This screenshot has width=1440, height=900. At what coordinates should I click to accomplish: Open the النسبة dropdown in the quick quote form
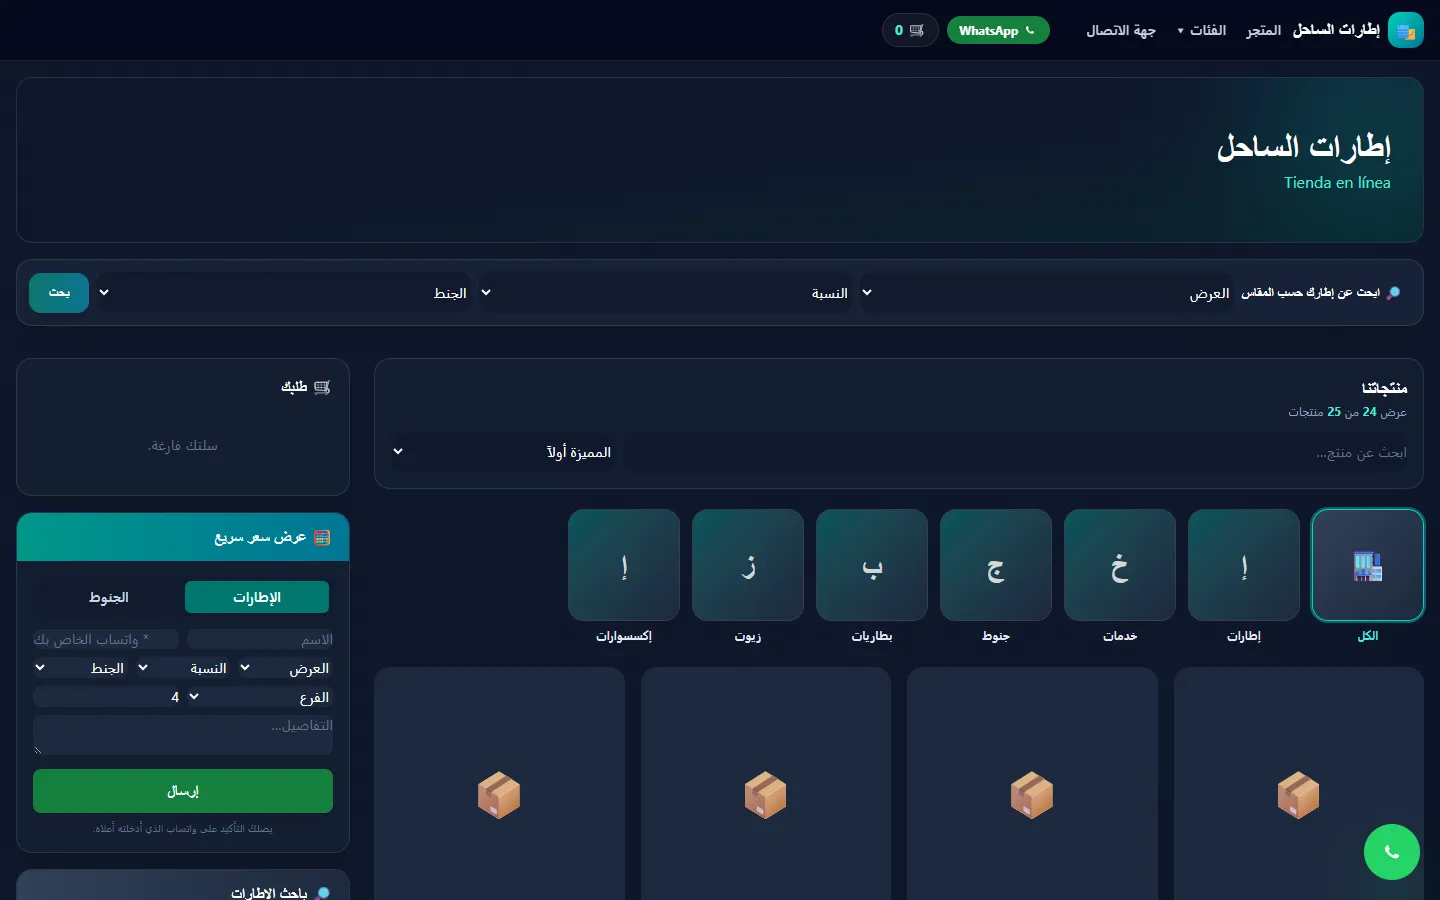click(183, 668)
